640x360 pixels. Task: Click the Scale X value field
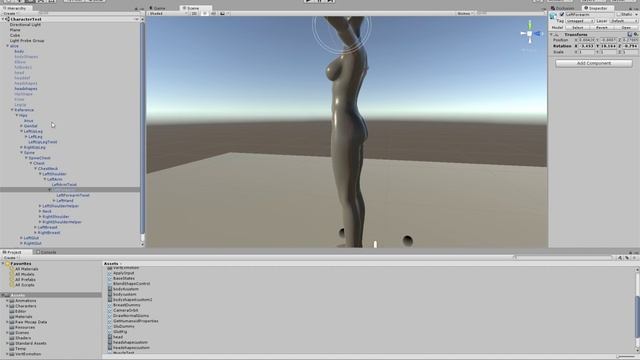pos(587,52)
